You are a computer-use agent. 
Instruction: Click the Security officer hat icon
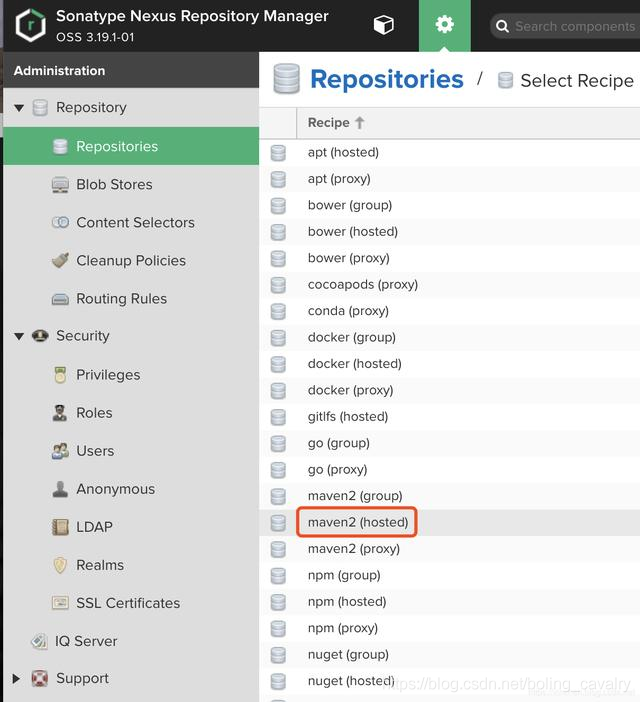(40, 336)
